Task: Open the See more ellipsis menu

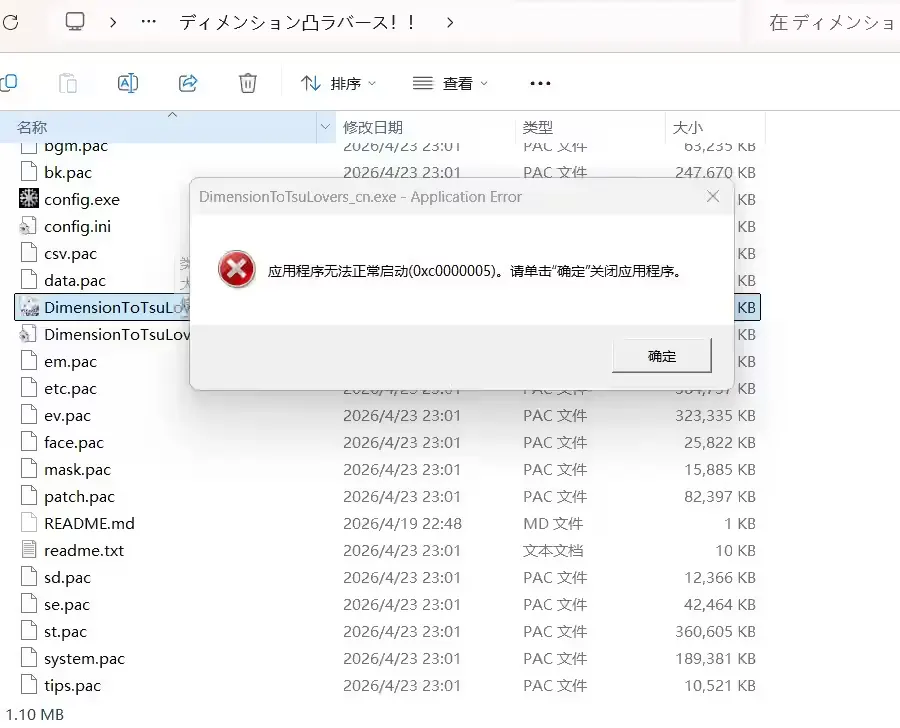Action: pyautogui.click(x=540, y=84)
